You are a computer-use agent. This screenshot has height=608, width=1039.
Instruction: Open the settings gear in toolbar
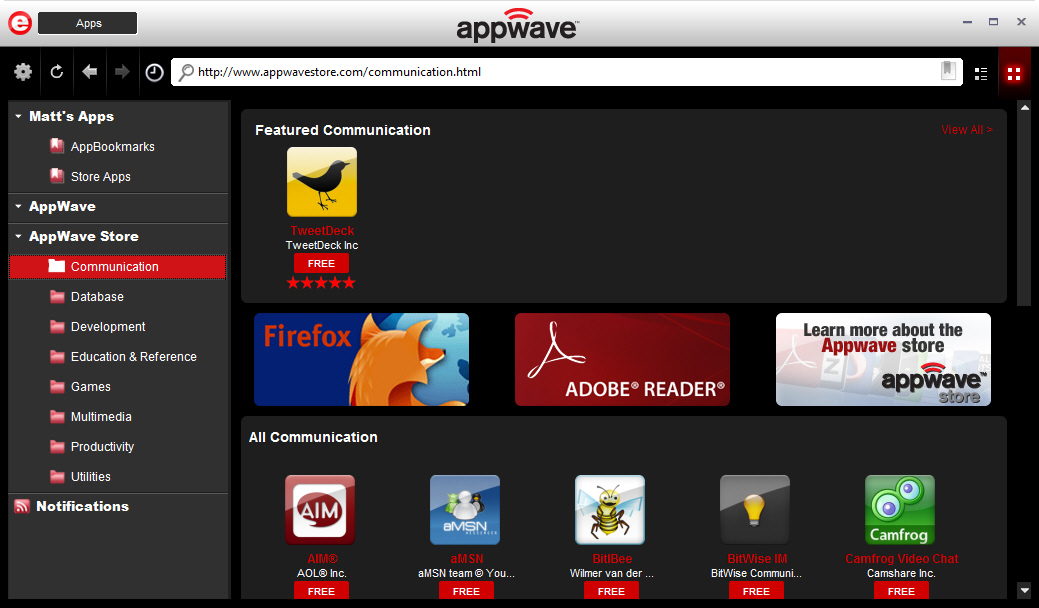(23, 72)
